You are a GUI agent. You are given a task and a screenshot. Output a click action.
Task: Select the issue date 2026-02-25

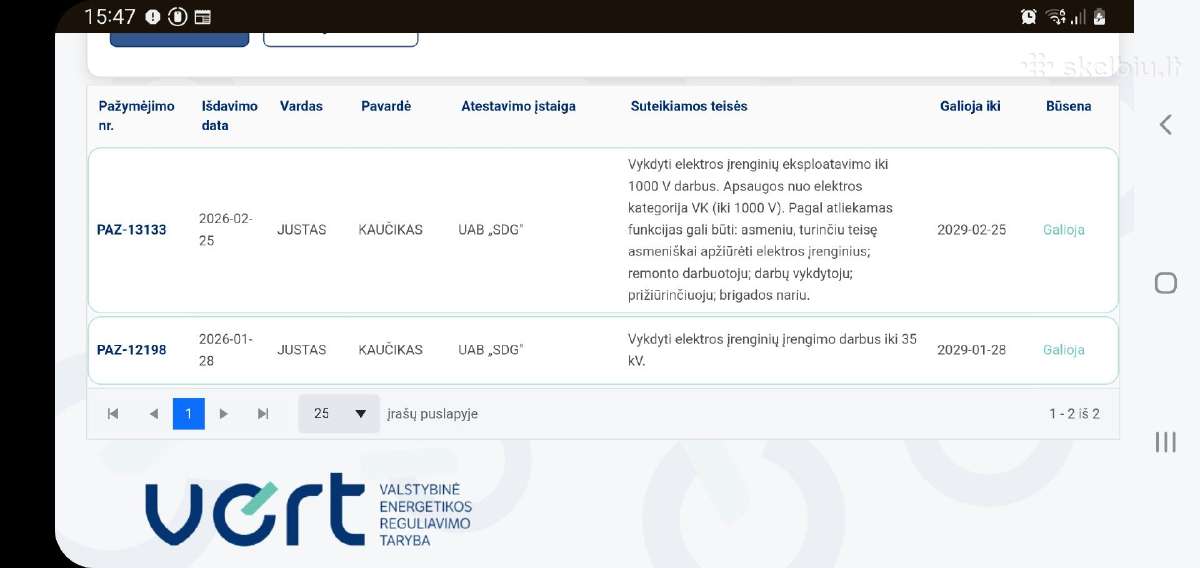226,230
